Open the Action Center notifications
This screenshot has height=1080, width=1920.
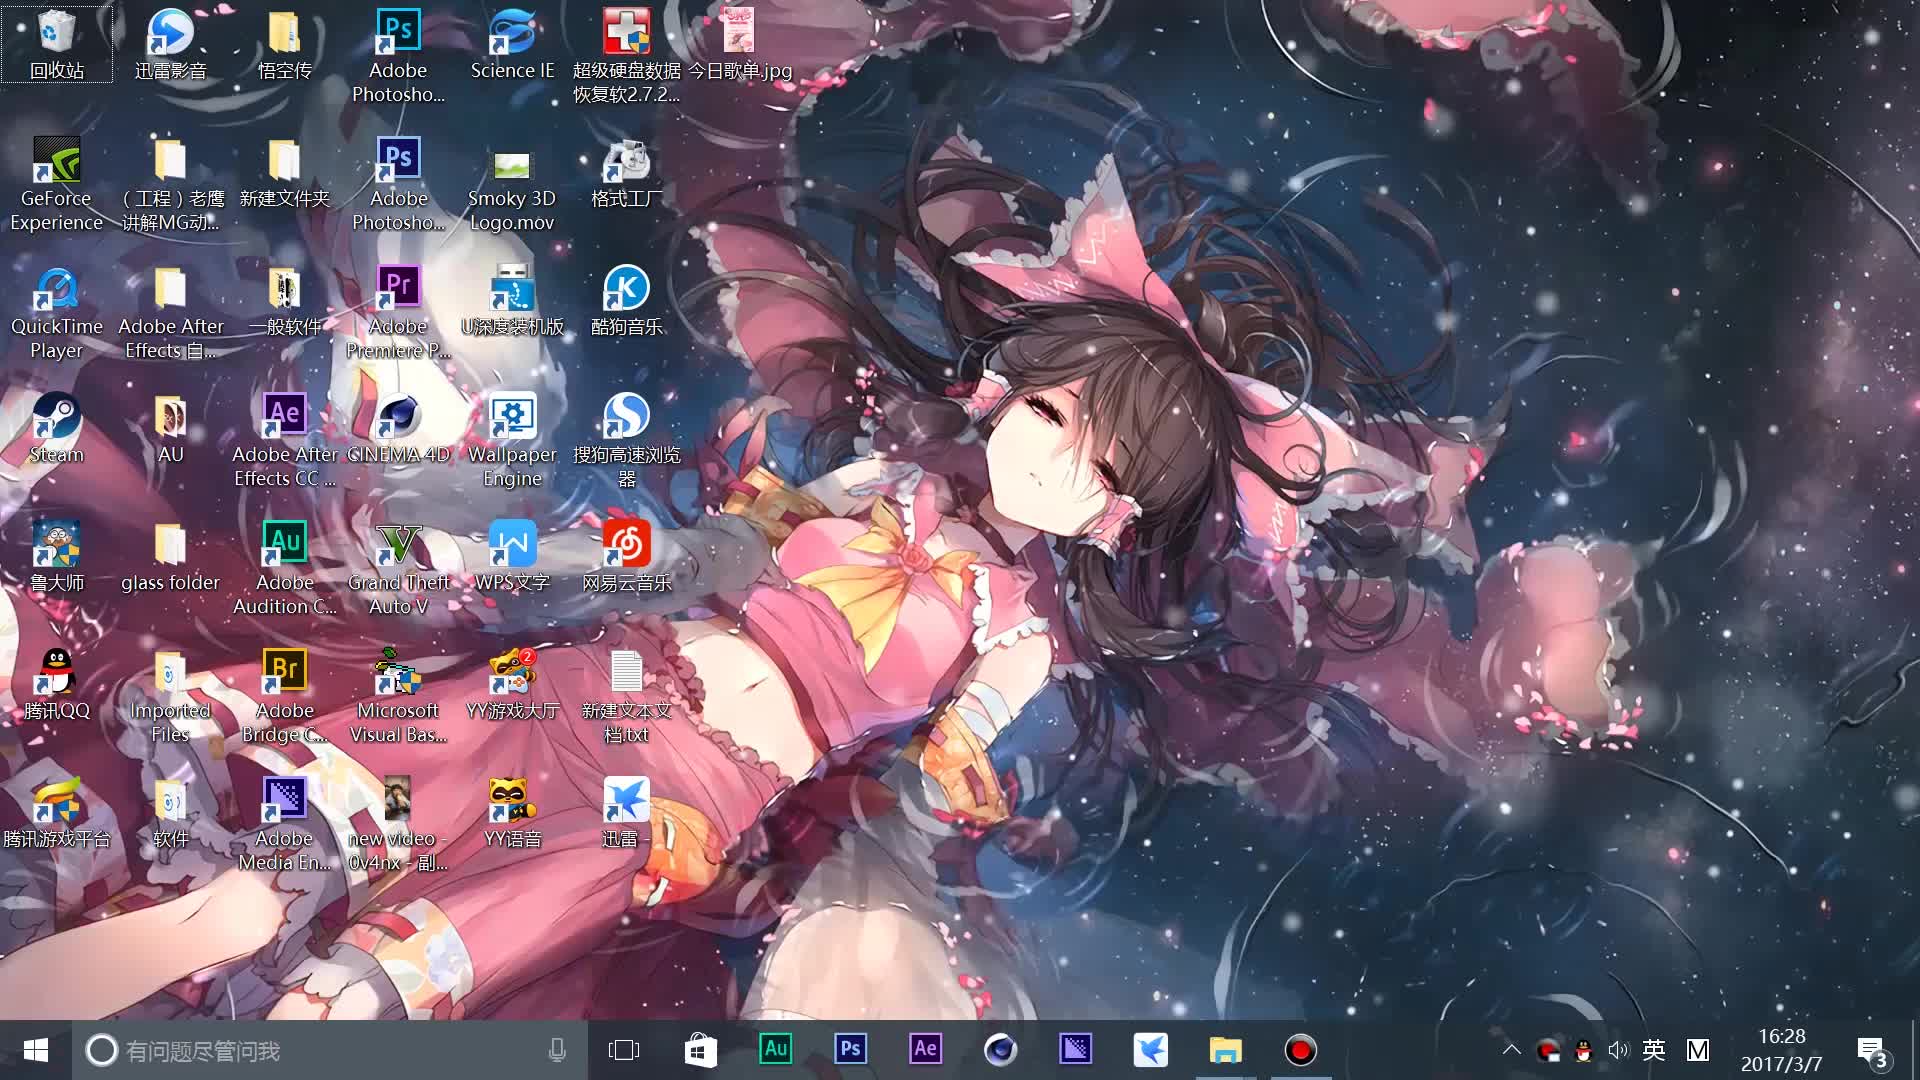[x=1872, y=1052]
